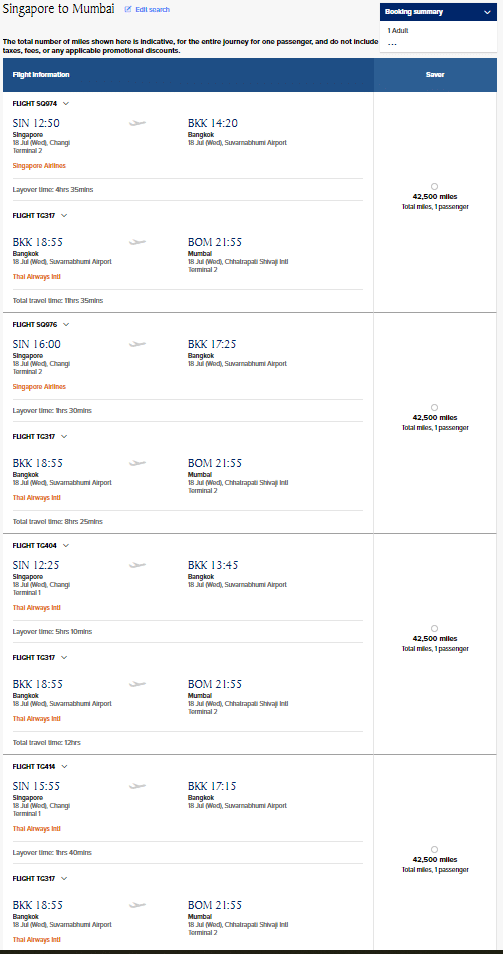Expand FLIGHT TG414 details chevron
The image size is (503, 954).
point(64,767)
